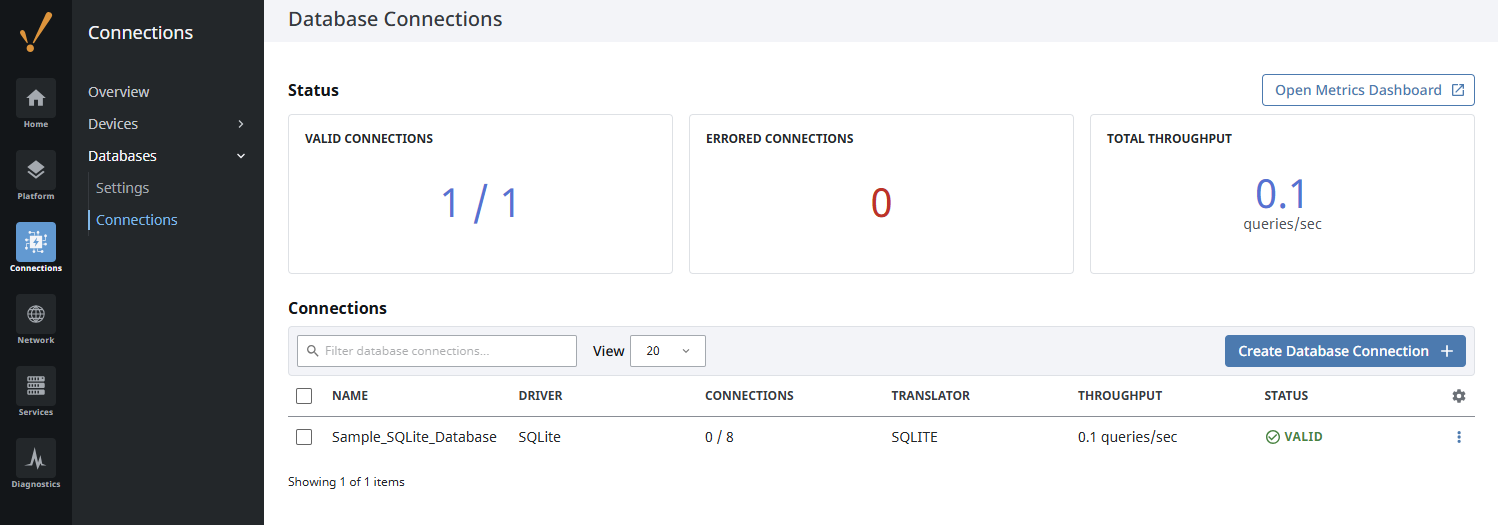The height and width of the screenshot is (525, 1498).
Task: Open Sample_SQLite_Database row actions menu
Action: [x=1459, y=437]
